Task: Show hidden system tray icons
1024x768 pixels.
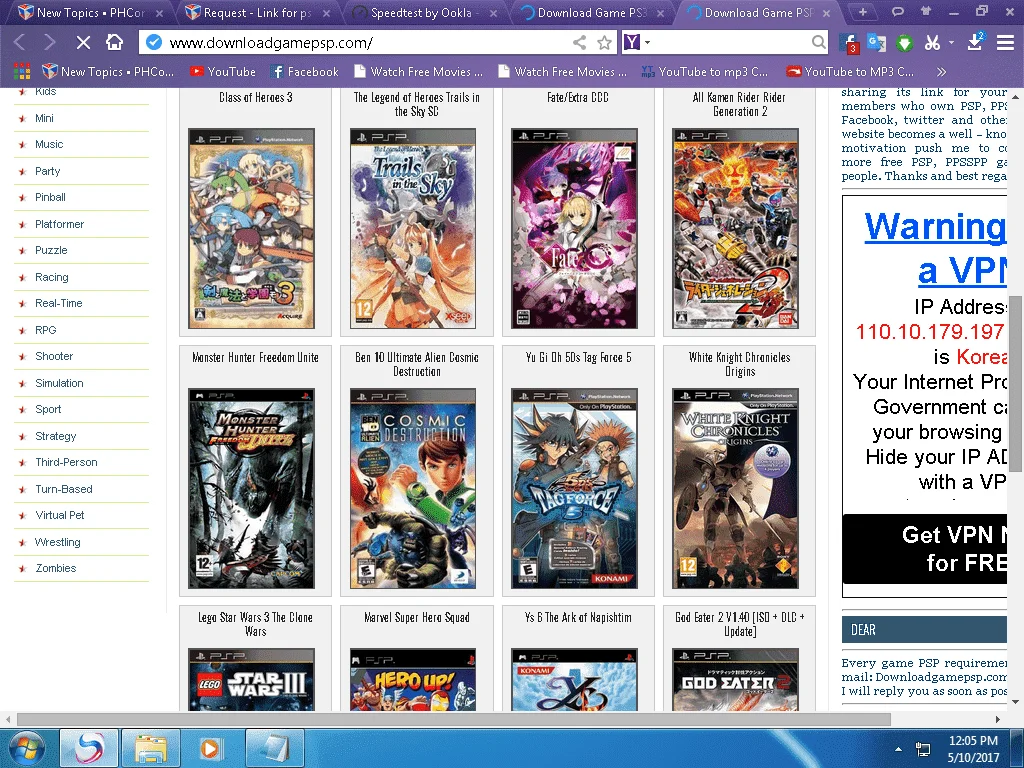Action: click(x=898, y=749)
